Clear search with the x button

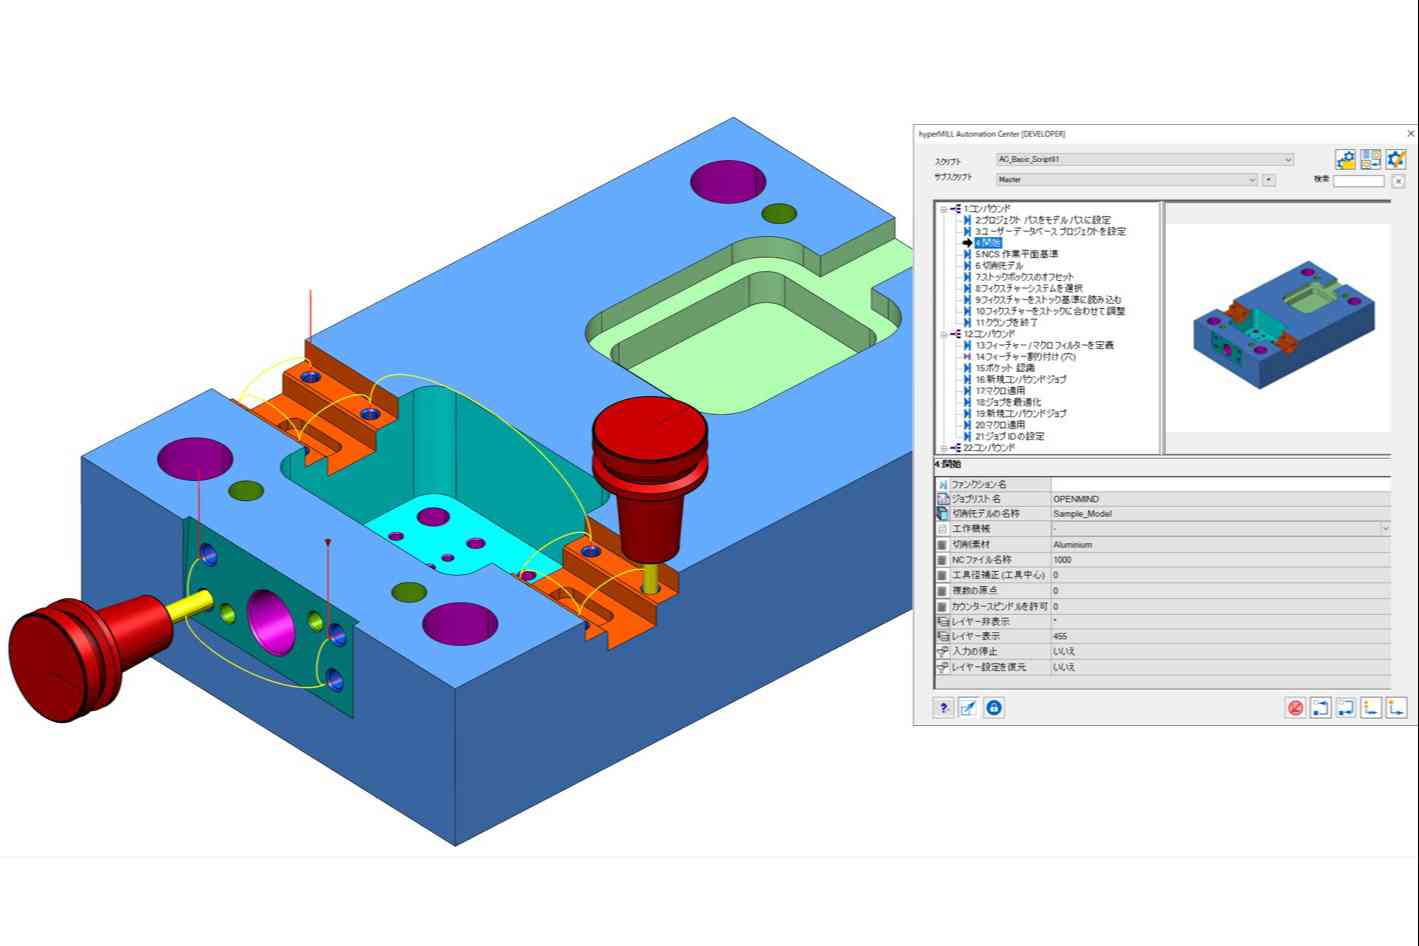(1398, 181)
